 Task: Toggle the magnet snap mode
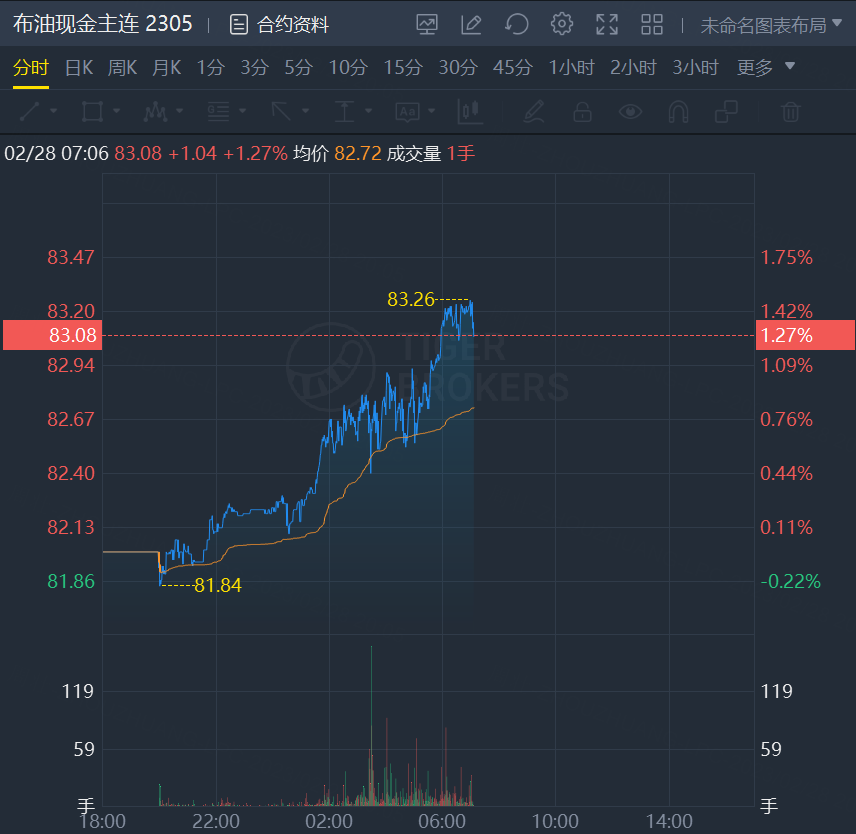679,112
